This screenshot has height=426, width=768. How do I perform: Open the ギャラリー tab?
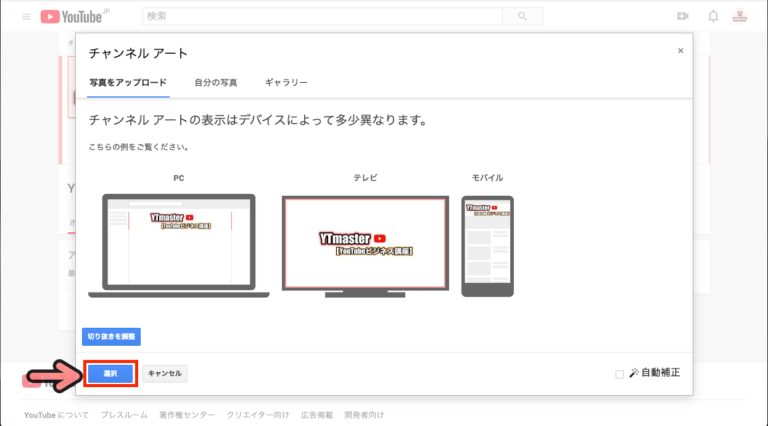coord(286,82)
